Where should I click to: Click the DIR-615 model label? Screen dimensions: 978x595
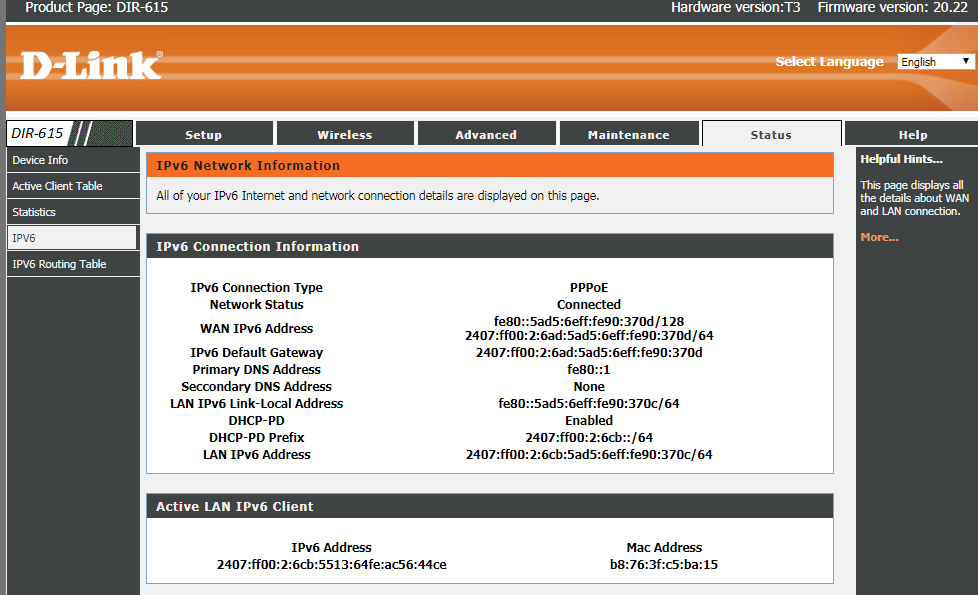pyautogui.click(x=37, y=133)
